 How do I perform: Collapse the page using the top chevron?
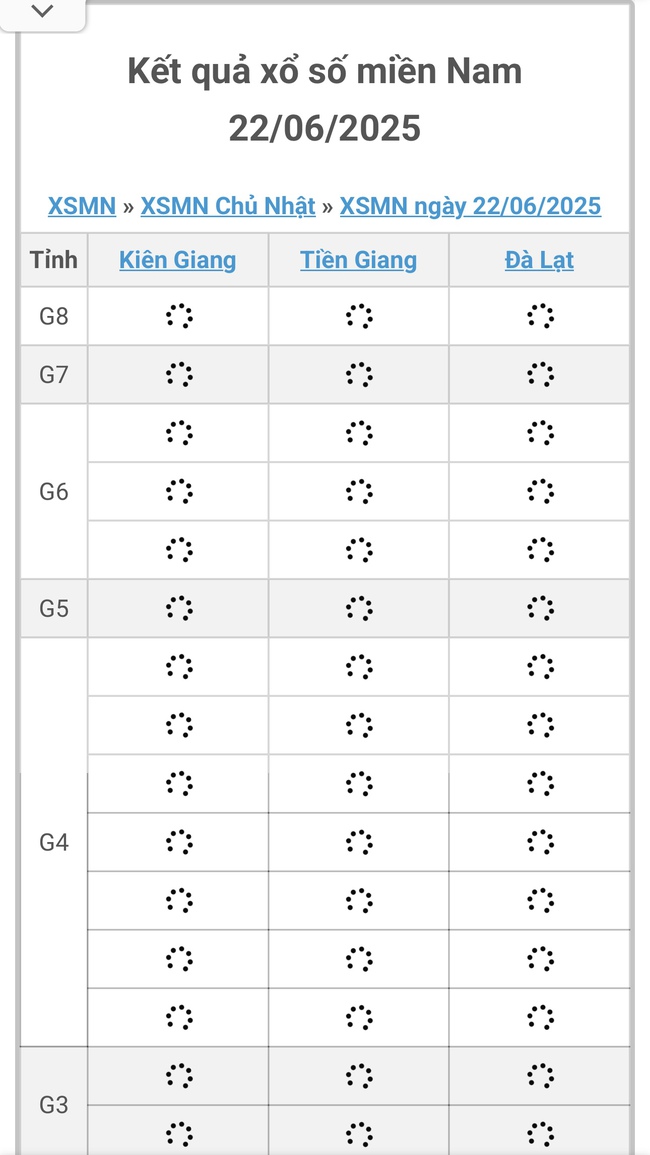[42, 12]
